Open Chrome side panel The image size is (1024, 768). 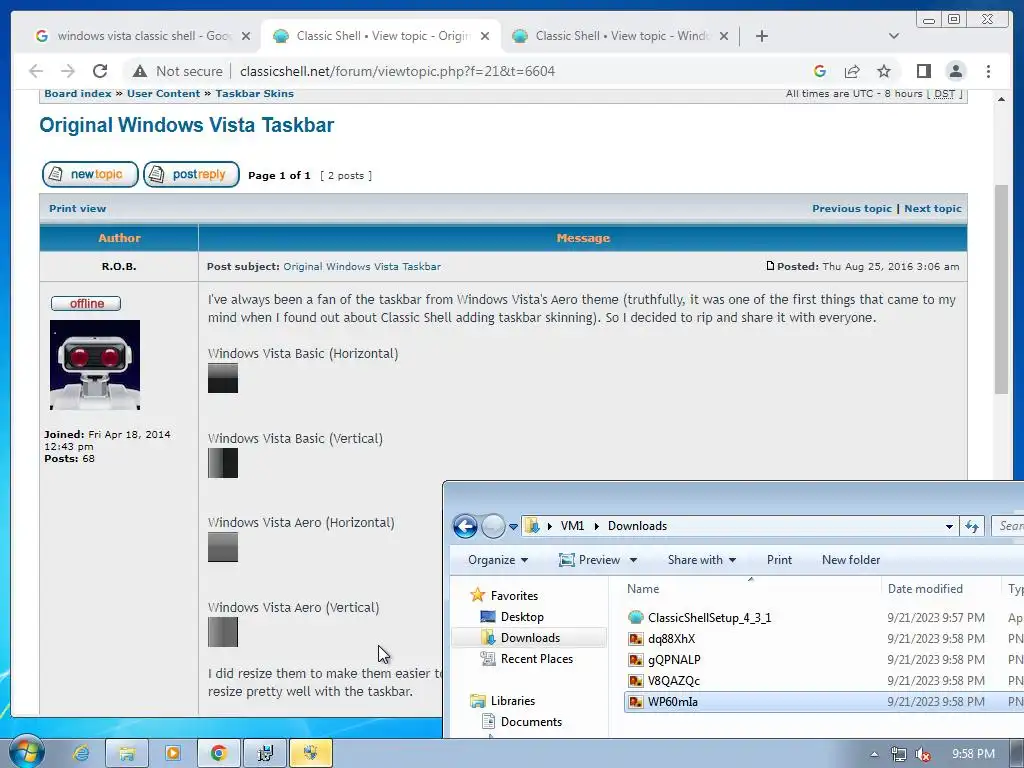click(923, 71)
